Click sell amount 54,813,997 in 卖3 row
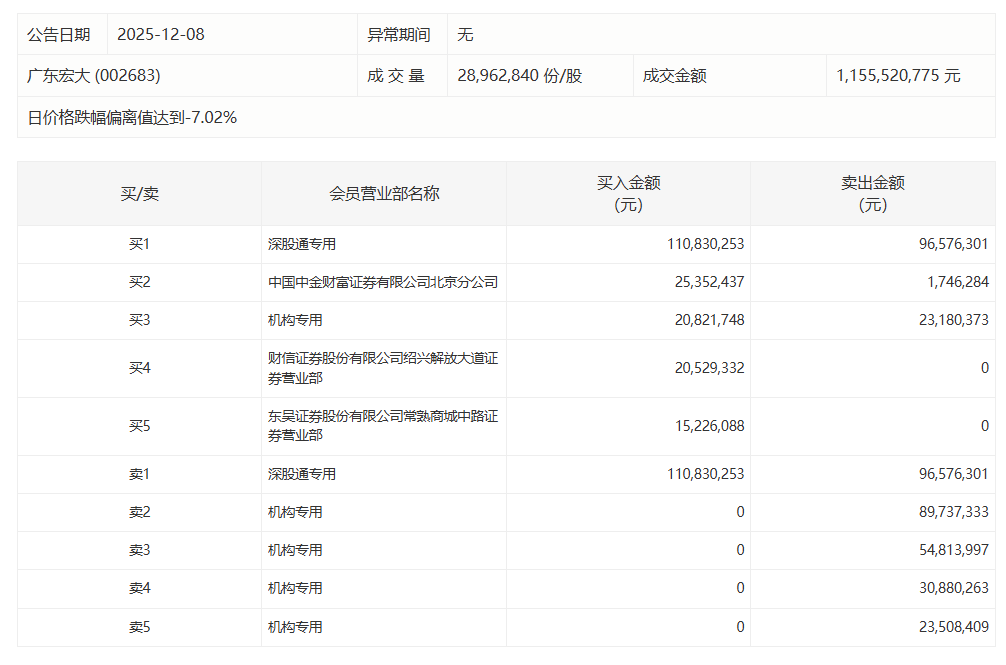Screen dimensions: 1006x665 [x=943, y=550]
